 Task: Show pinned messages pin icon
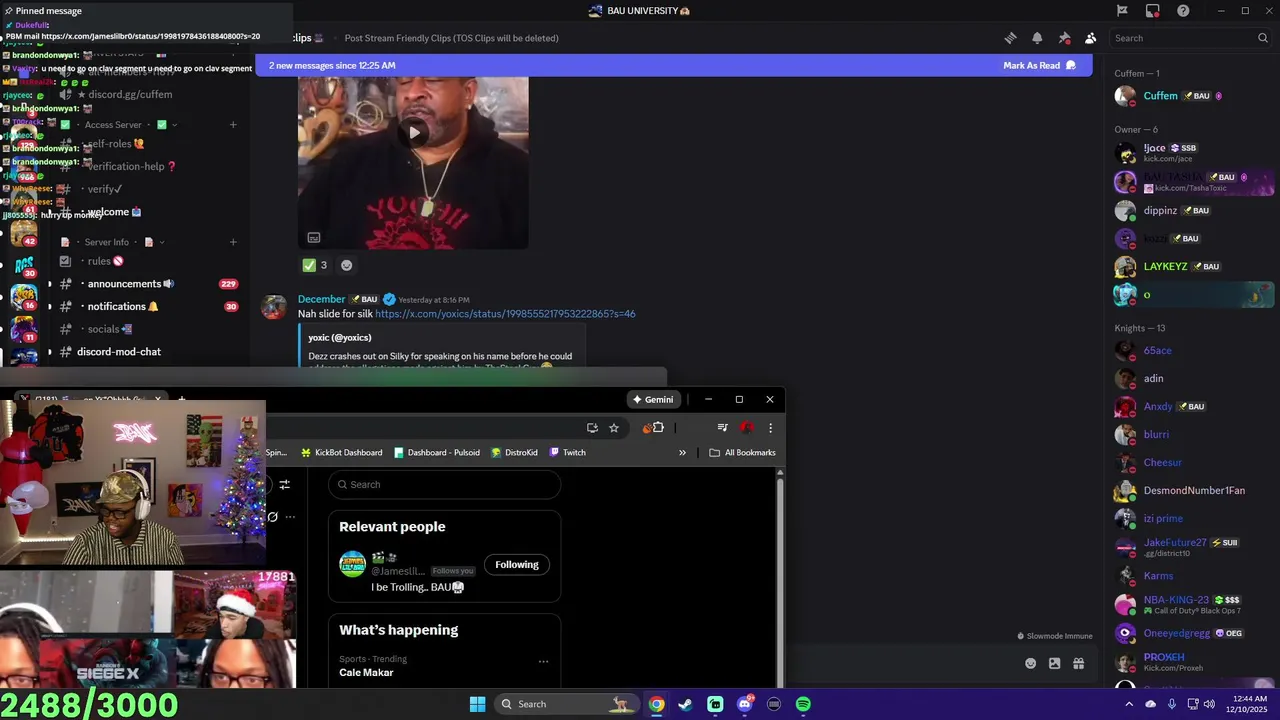coord(1064,38)
